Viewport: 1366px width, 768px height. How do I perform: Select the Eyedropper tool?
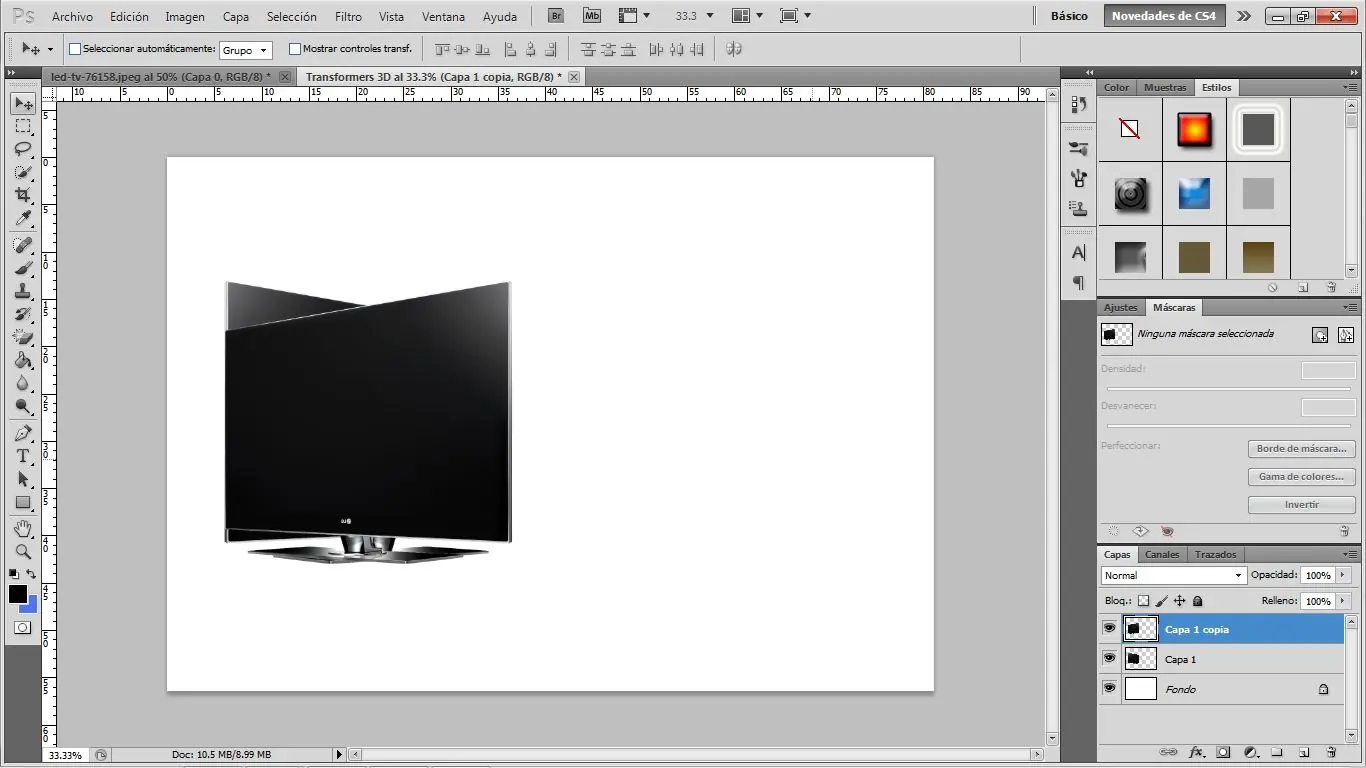coord(23,219)
